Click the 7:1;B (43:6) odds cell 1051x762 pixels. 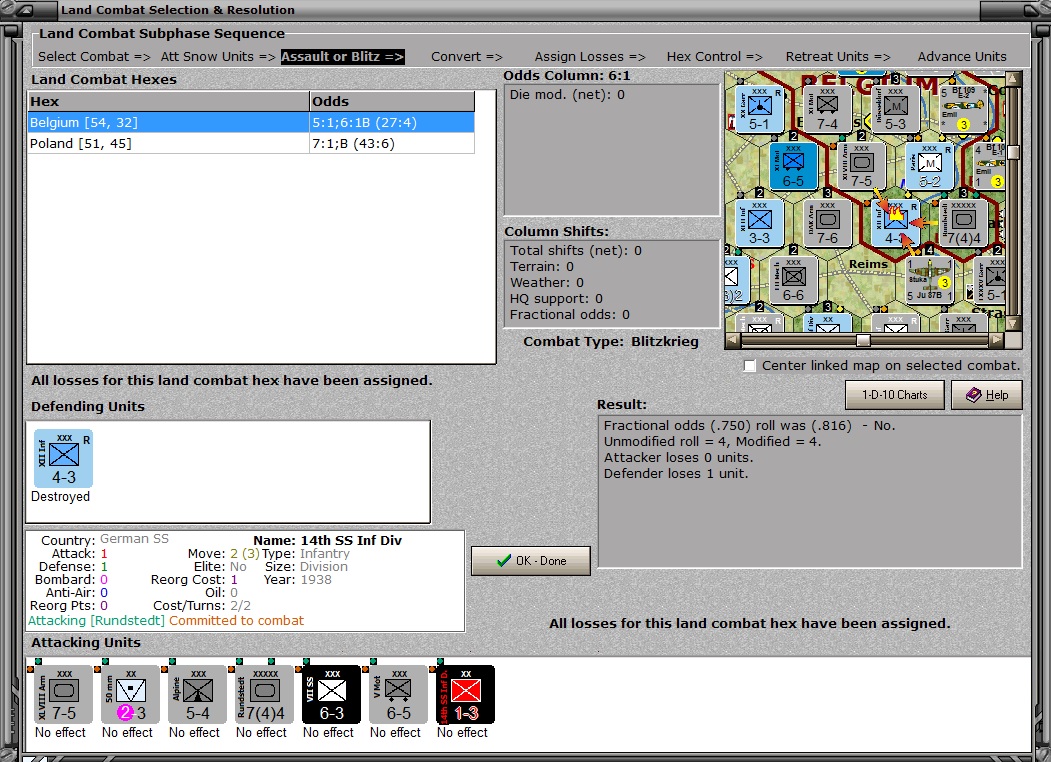[x=392, y=143]
